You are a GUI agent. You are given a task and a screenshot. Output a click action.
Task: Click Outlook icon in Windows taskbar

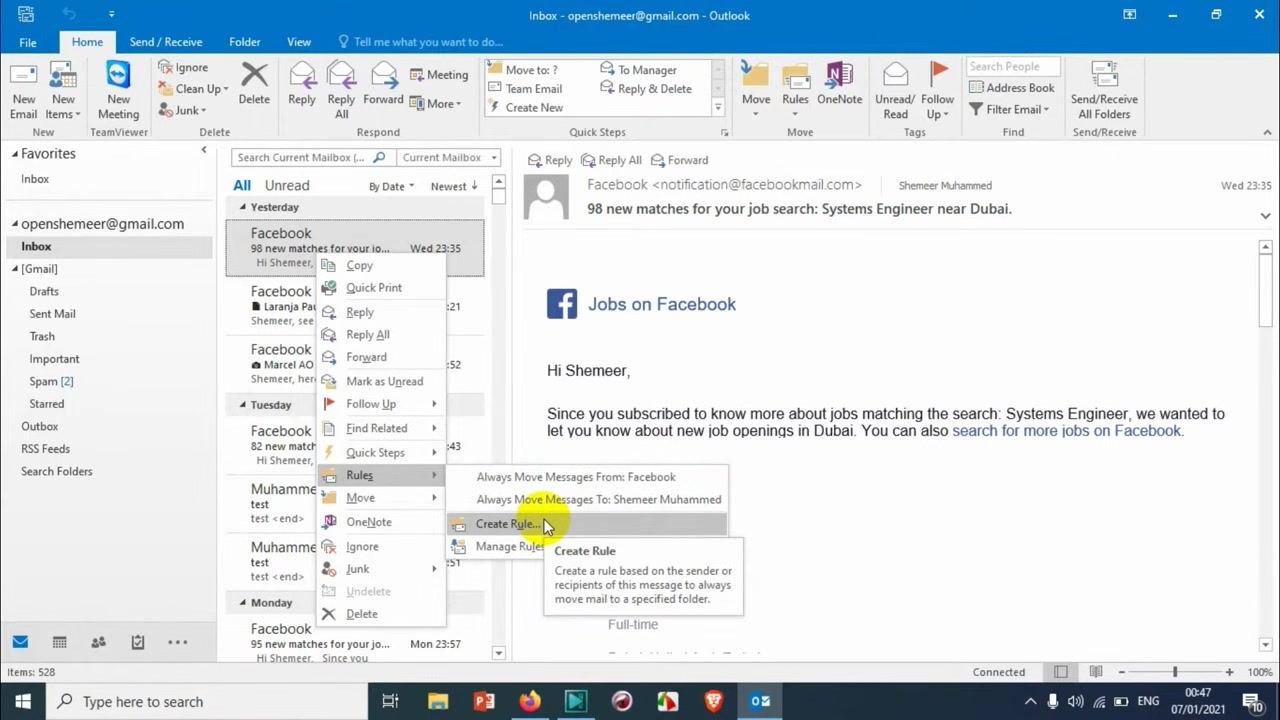(x=760, y=701)
